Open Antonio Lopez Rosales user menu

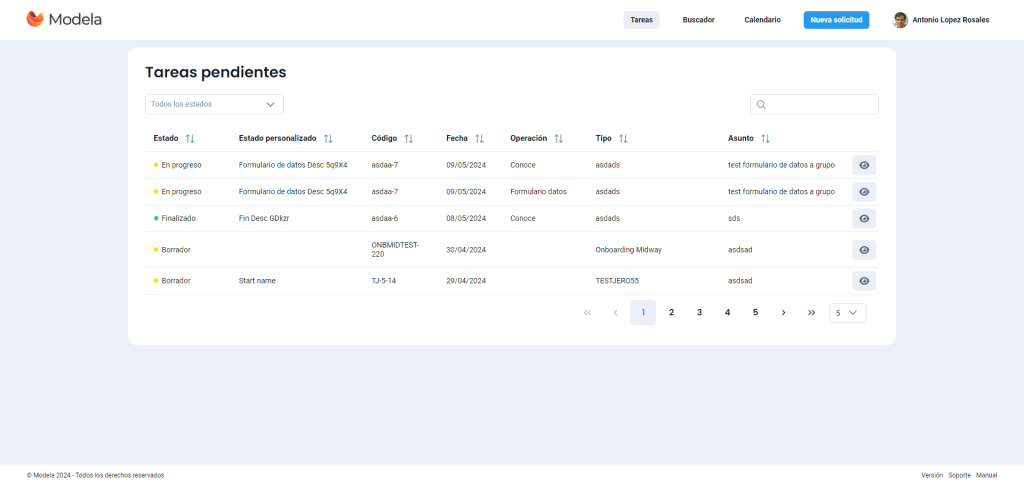coord(940,20)
